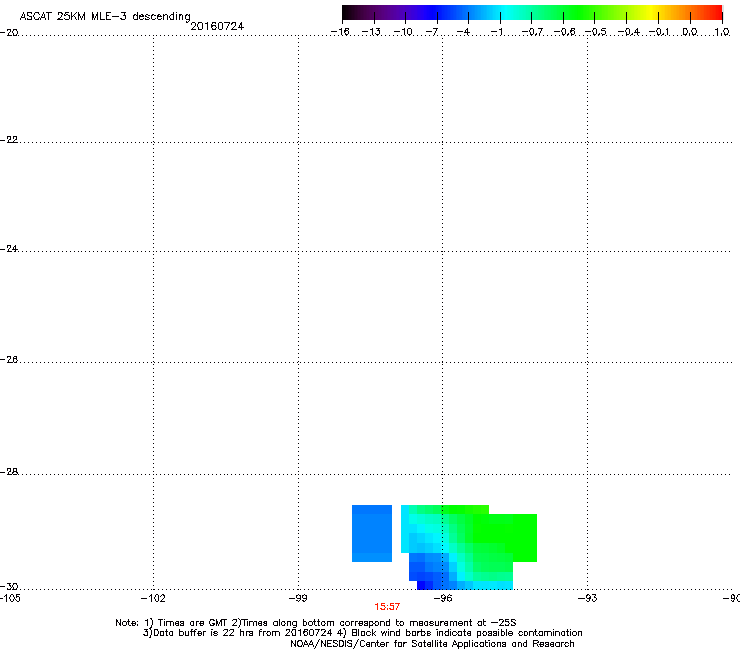The width and height of the screenshot is (740, 650).
Task: Click the 1.0 color scale label
Action: pyautogui.click(x=722, y=32)
